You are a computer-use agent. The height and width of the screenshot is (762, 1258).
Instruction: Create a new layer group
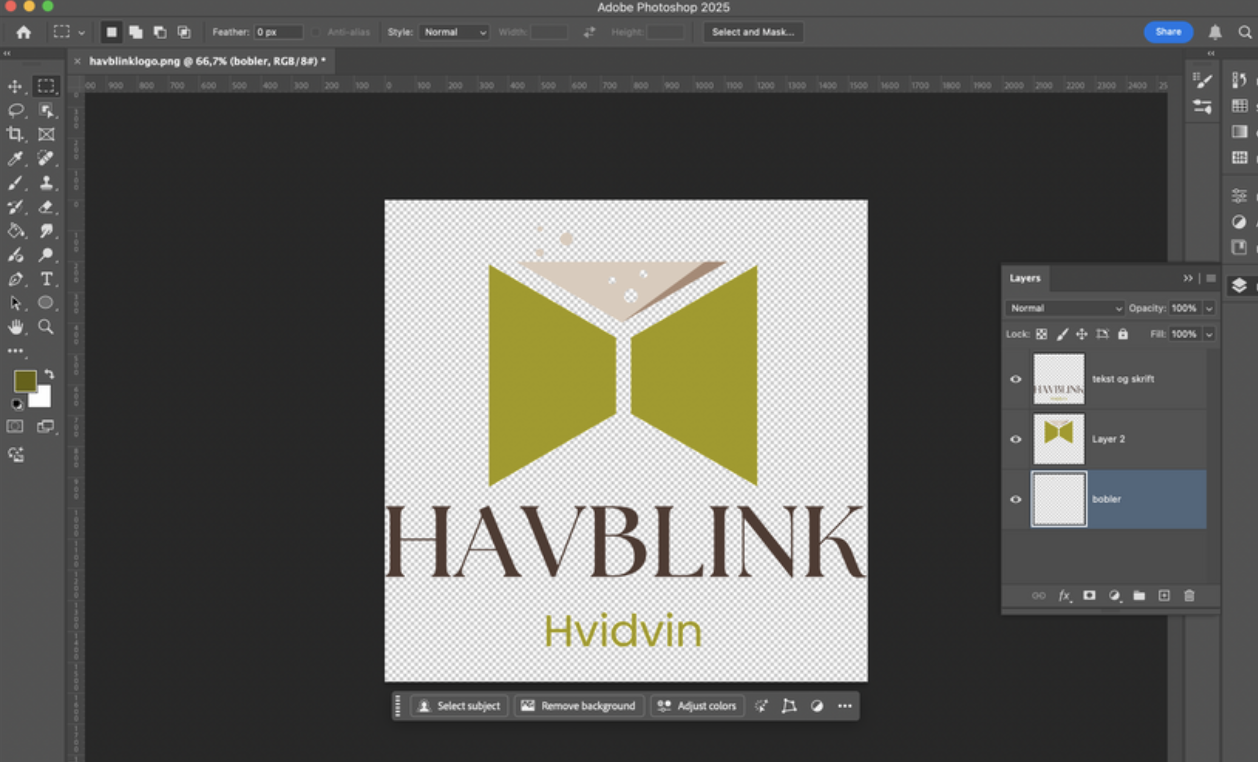pyautogui.click(x=1139, y=596)
